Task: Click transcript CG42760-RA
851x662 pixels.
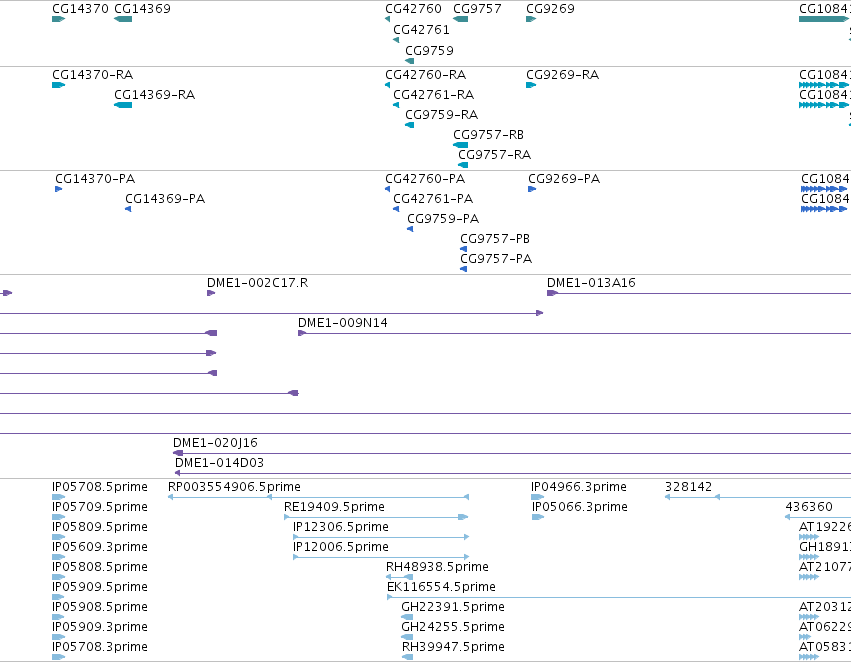Action: [388, 85]
